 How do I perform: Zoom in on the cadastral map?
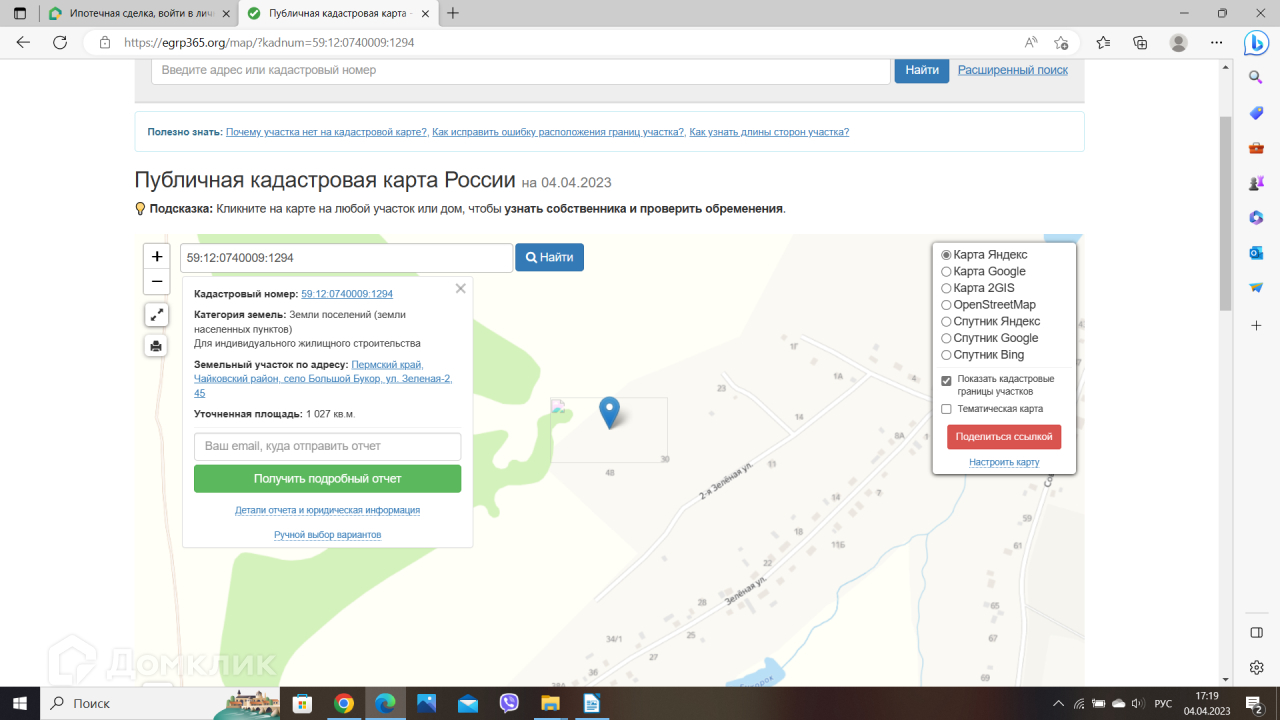tap(157, 257)
